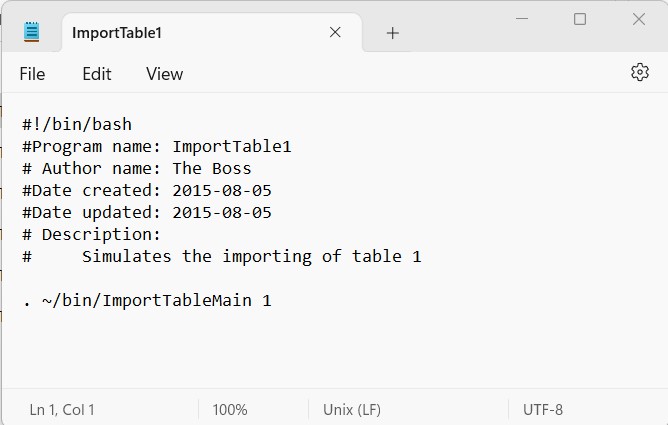668x425 pixels.
Task: Maximize the Notepad window
Action: [x=580, y=19]
